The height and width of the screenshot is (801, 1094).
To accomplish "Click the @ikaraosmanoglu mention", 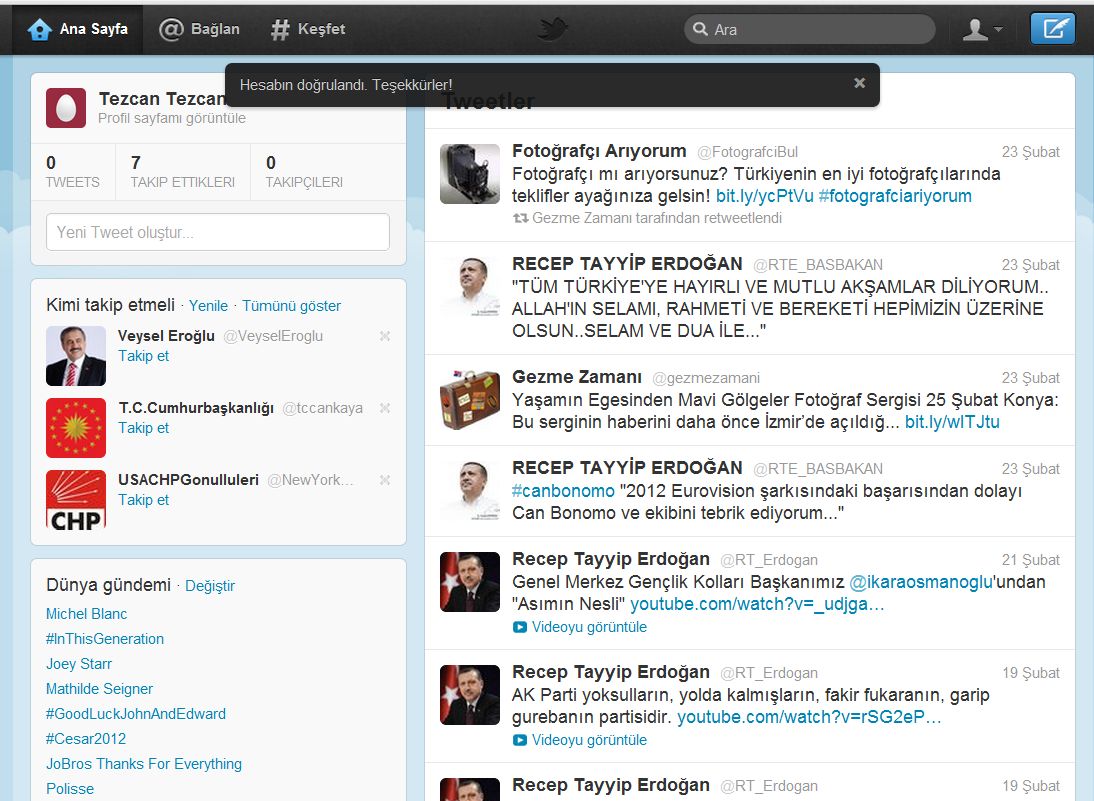I will (921, 582).
